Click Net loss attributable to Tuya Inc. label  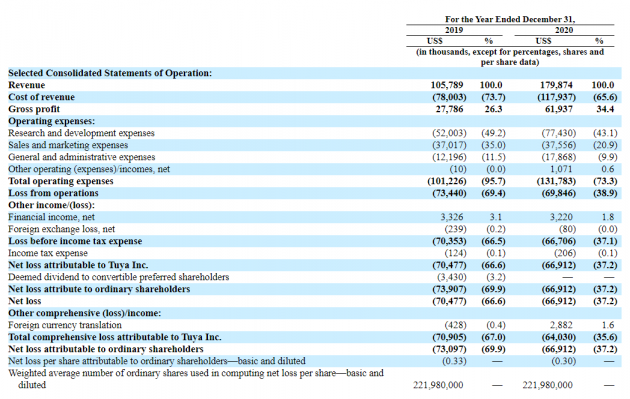(x=78, y=265)
